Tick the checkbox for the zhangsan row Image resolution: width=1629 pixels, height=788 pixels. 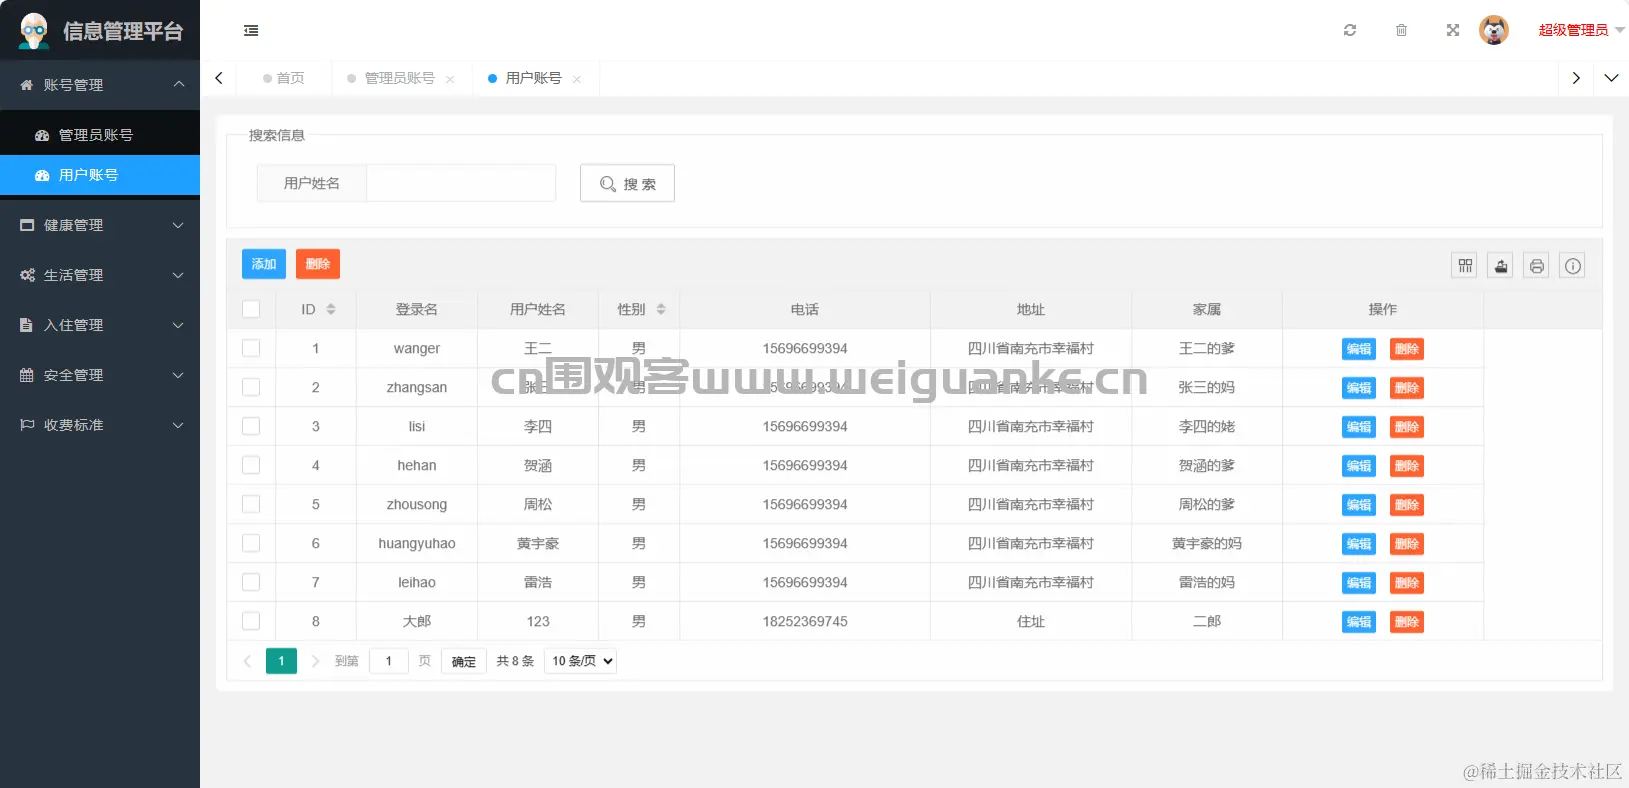[x=251, y=387]
